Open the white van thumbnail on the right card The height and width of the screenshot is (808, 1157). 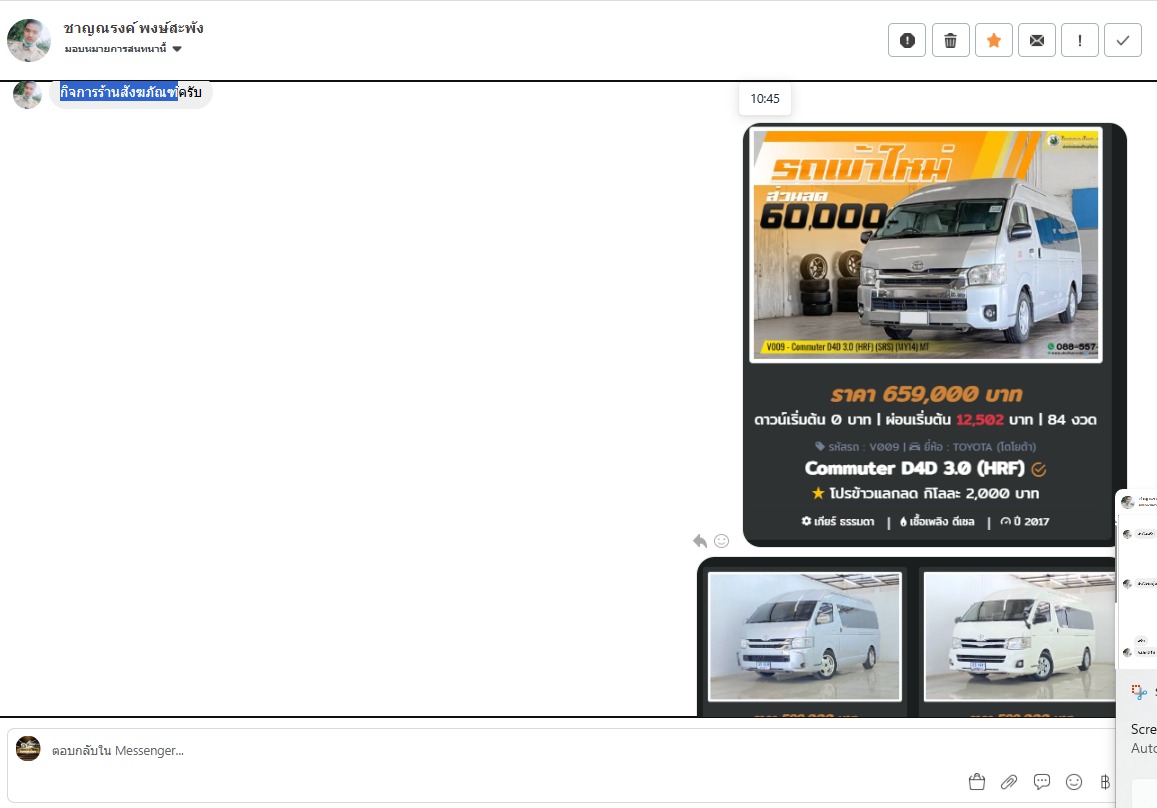point(1019,636)
